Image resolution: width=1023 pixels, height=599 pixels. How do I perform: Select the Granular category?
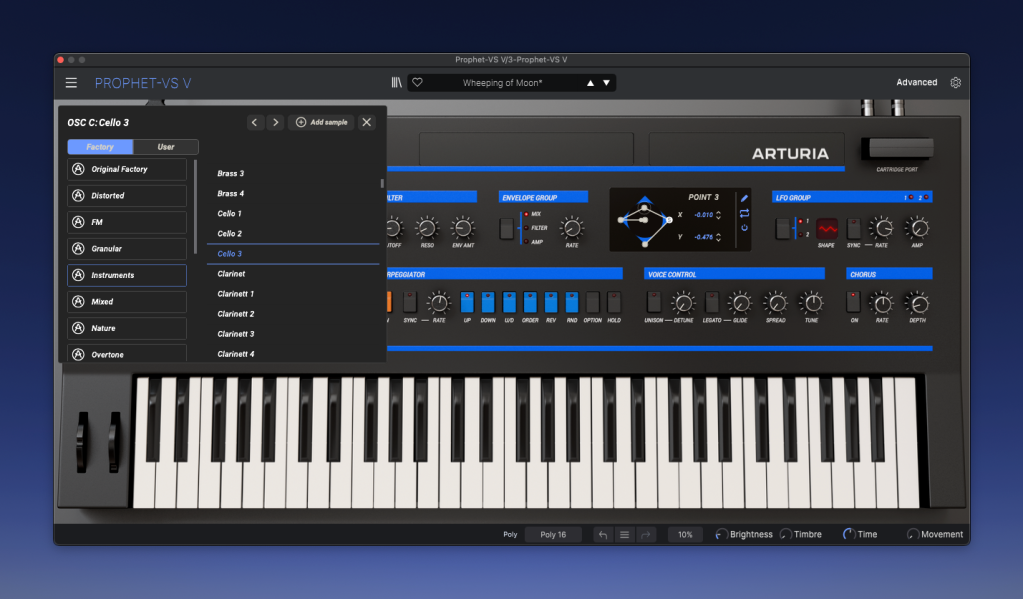pos(127,249)
